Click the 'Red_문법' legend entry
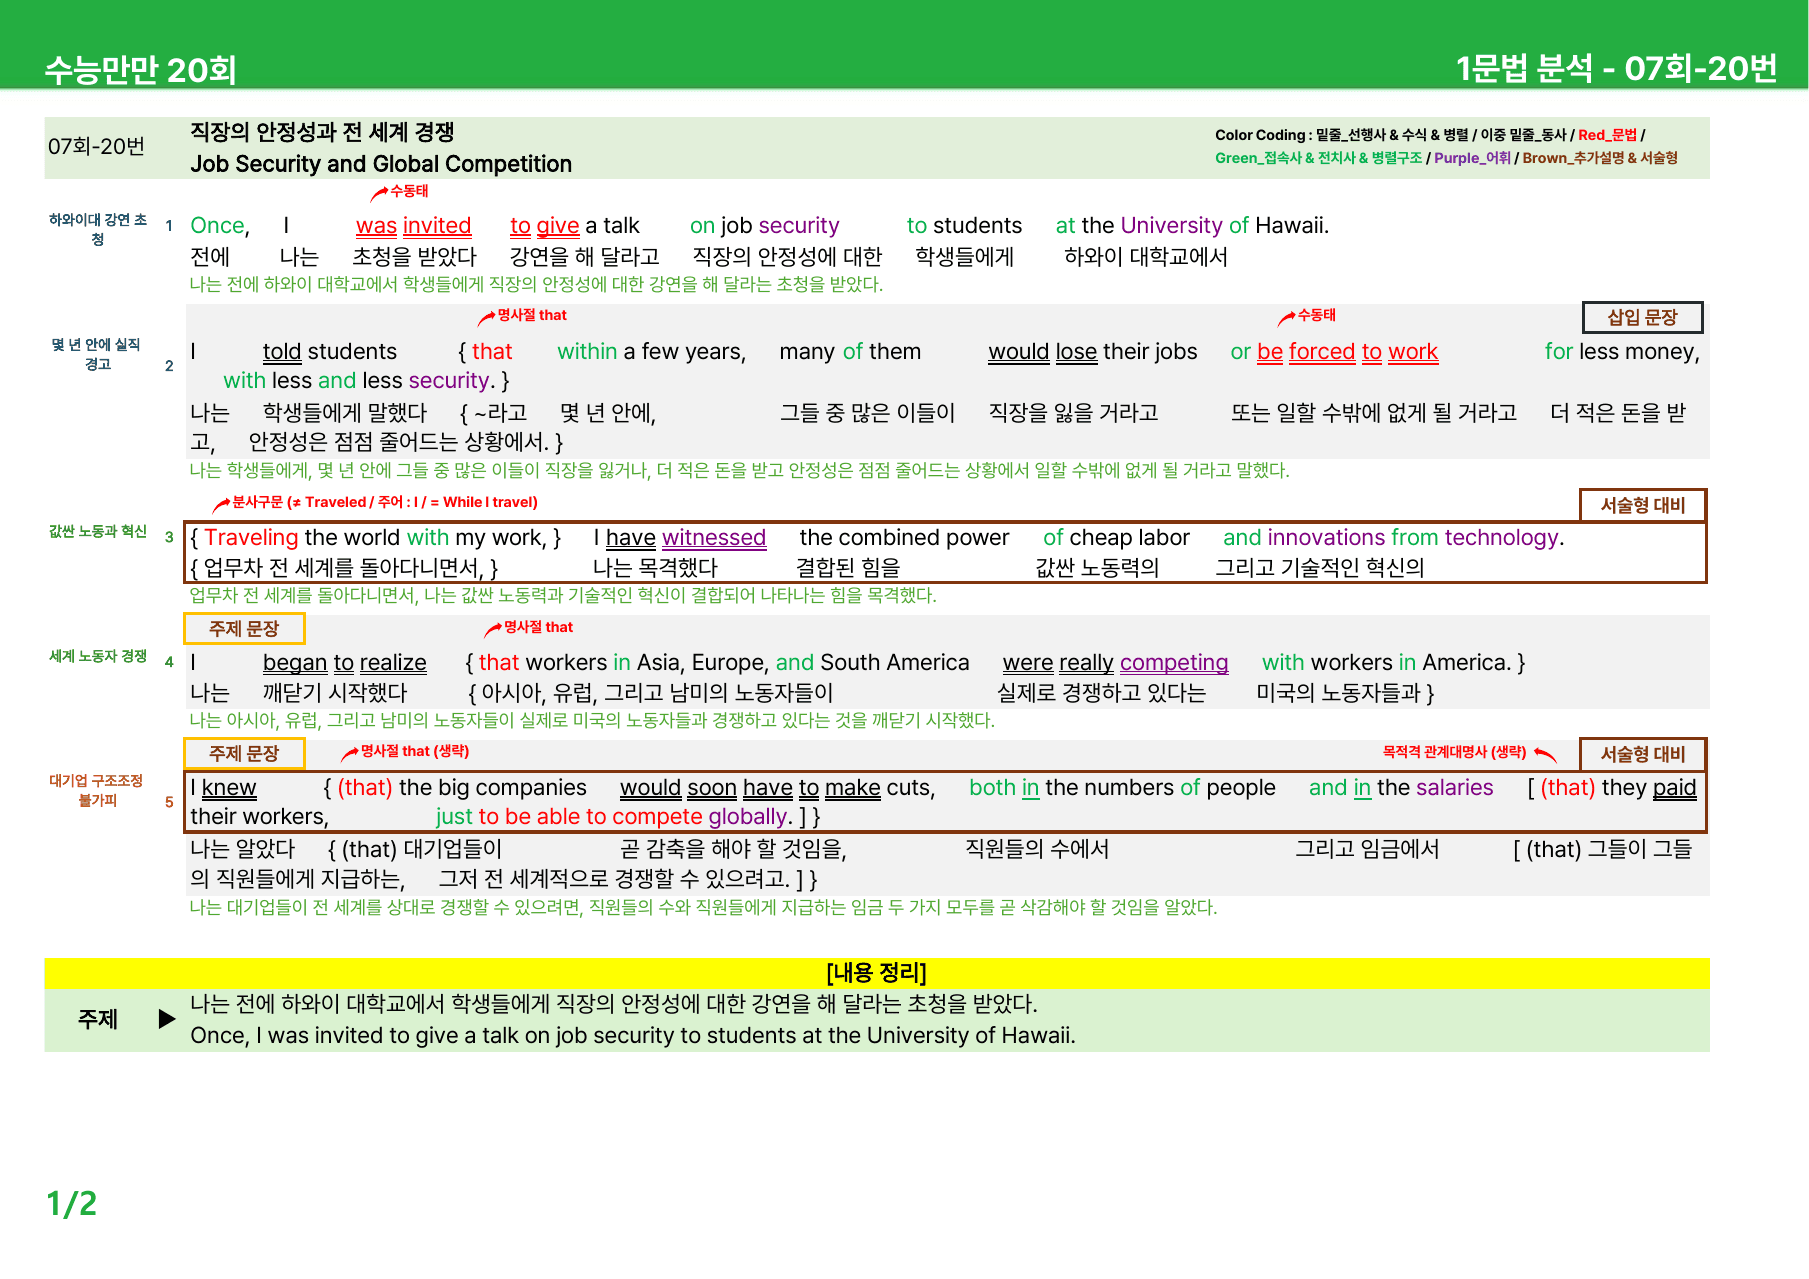 point(1608,135)
